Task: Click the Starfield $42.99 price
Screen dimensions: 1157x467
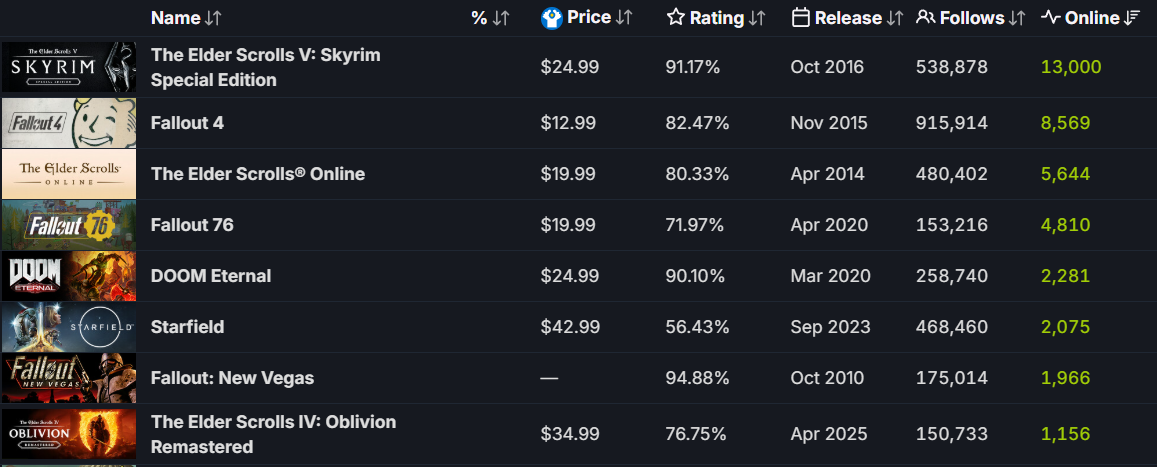Action: (568, 327)
